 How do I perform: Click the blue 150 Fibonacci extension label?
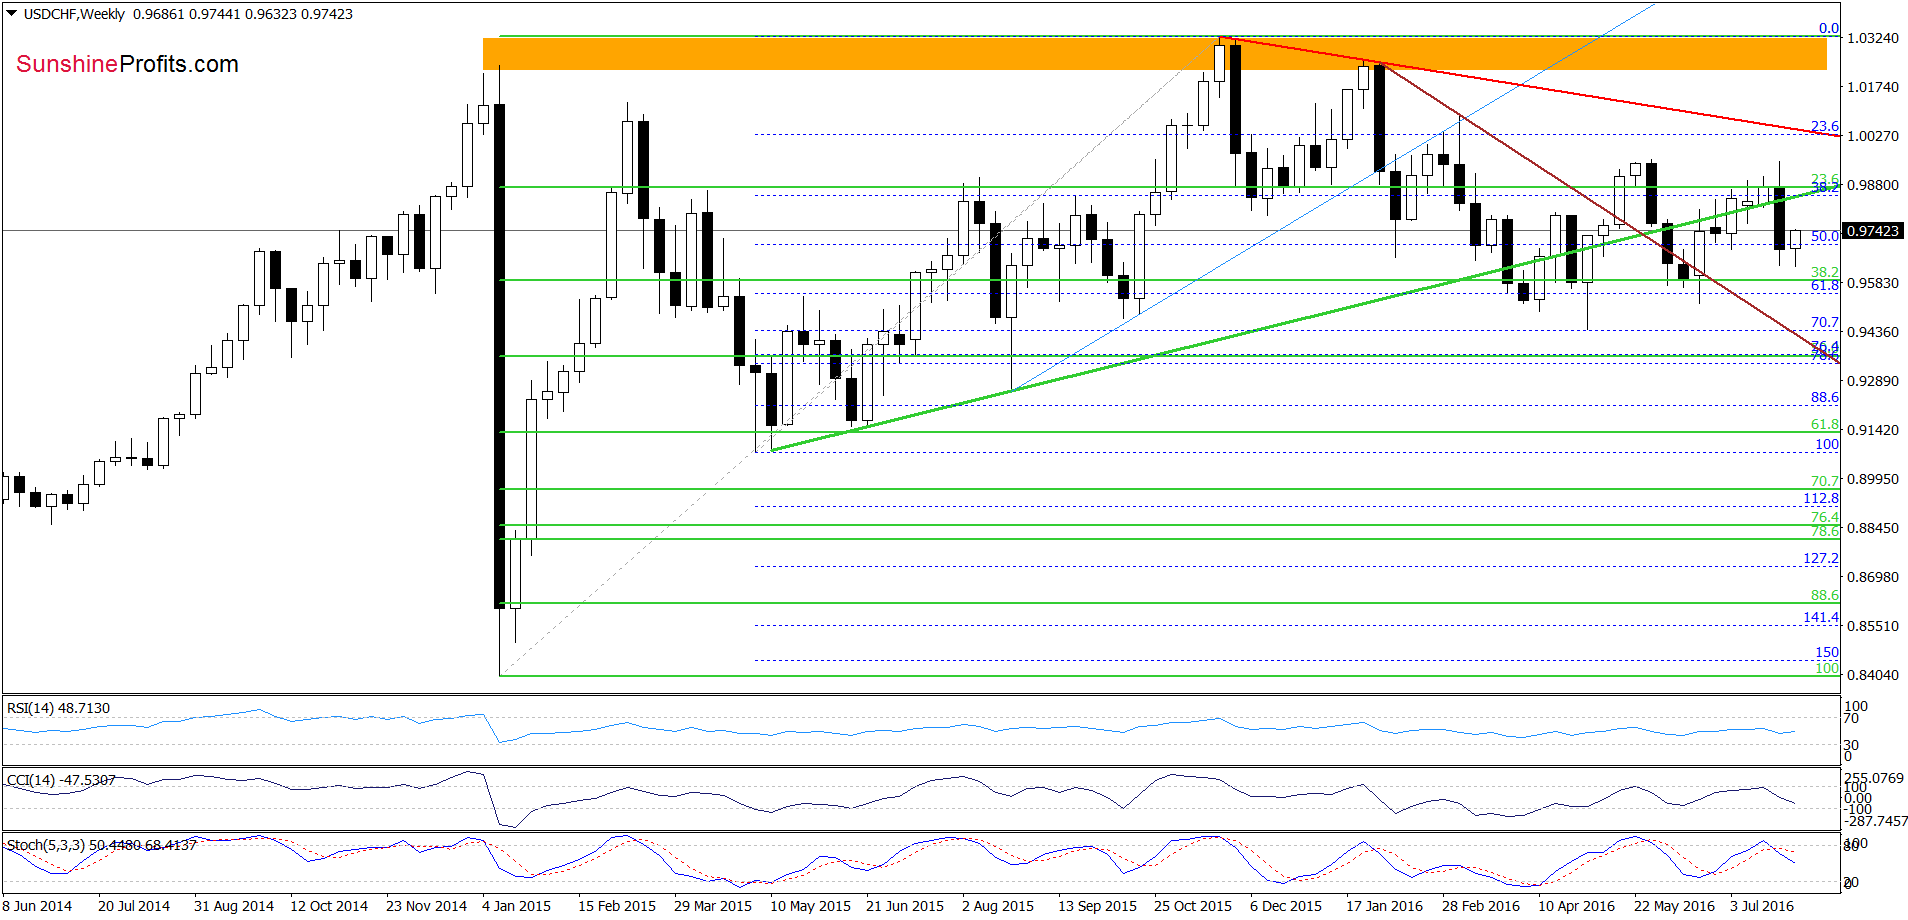[1827, 653]
